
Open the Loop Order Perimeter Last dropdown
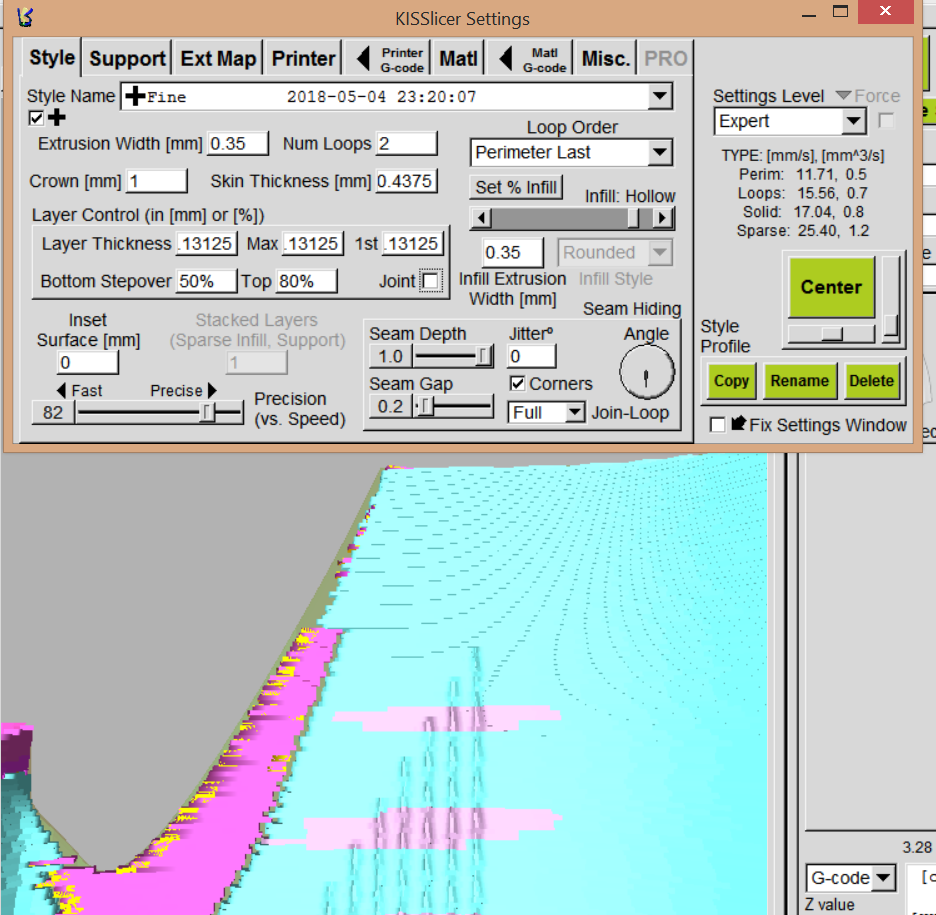[660, 152]
